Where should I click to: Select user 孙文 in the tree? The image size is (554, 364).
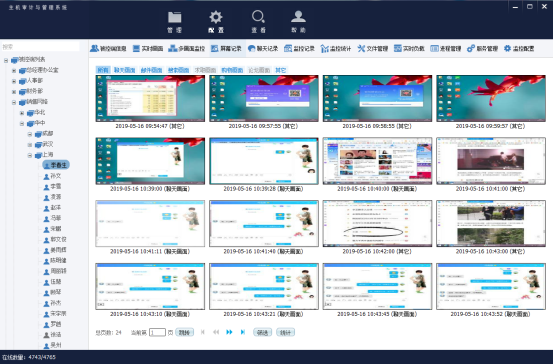click(52, 176)
